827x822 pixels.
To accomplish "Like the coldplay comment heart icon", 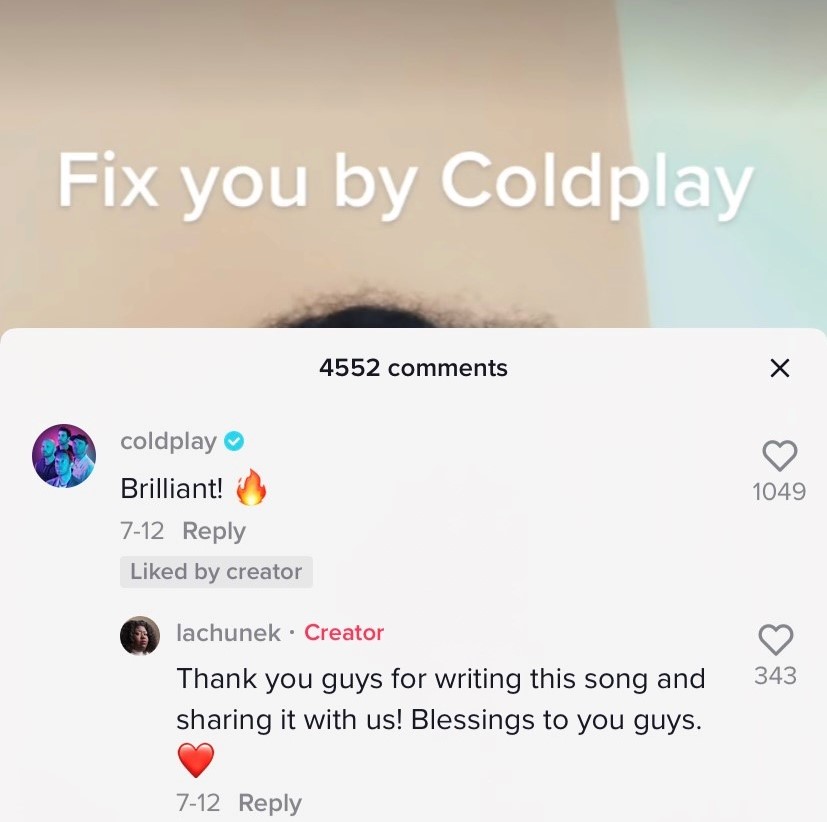I will pyautogui.click(x=780, y=455).
